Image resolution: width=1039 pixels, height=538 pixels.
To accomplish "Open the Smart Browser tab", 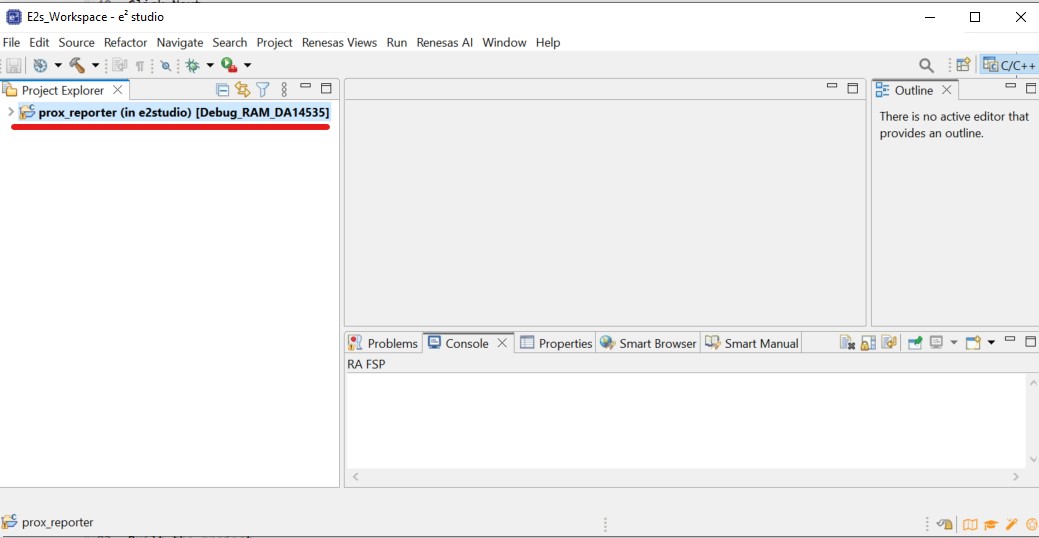I will [x=648, y=343].
